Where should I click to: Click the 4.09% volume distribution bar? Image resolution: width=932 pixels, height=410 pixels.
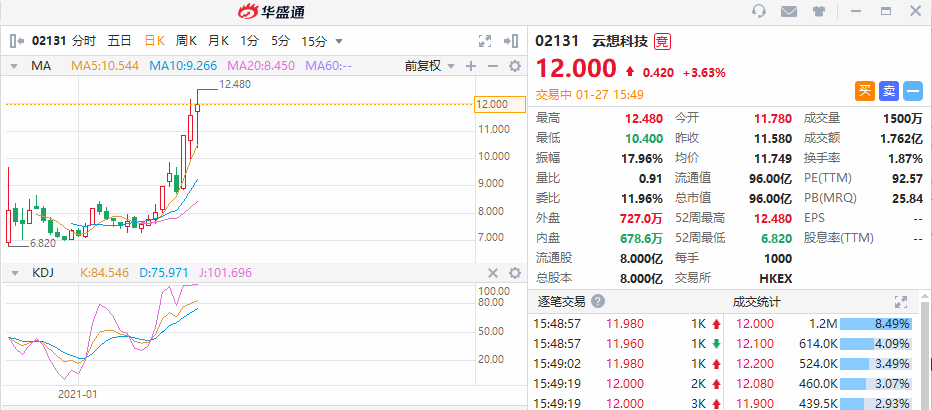click(x=876, y=343)
